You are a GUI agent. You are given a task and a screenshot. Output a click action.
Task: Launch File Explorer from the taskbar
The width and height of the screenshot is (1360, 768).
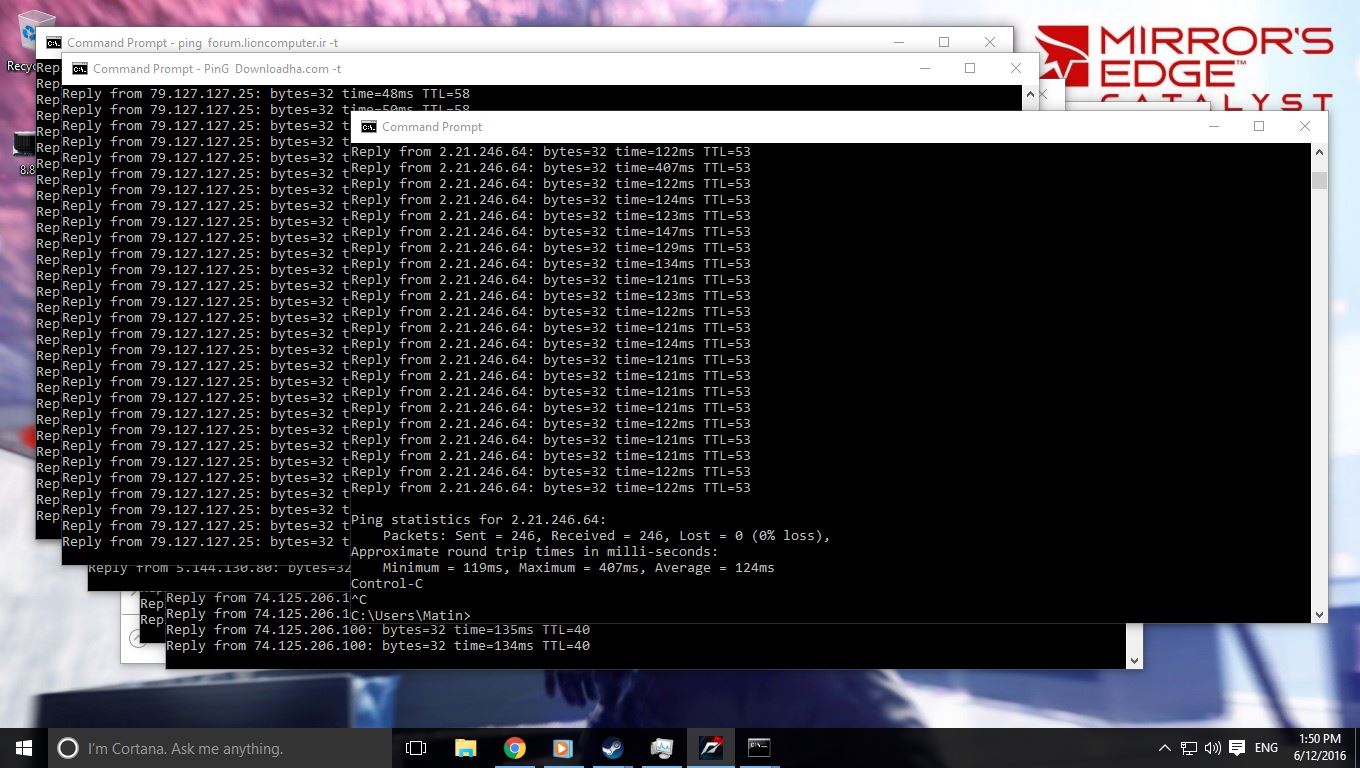(465, 748)
